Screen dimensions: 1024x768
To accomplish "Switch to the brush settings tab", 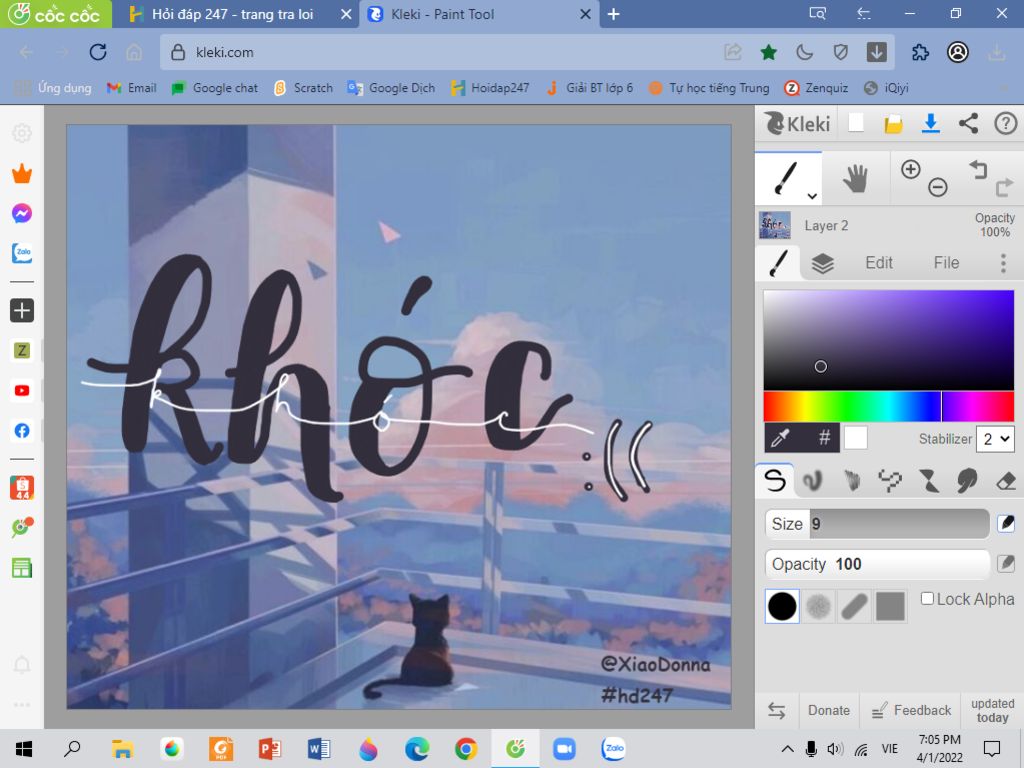I will 778,263.
